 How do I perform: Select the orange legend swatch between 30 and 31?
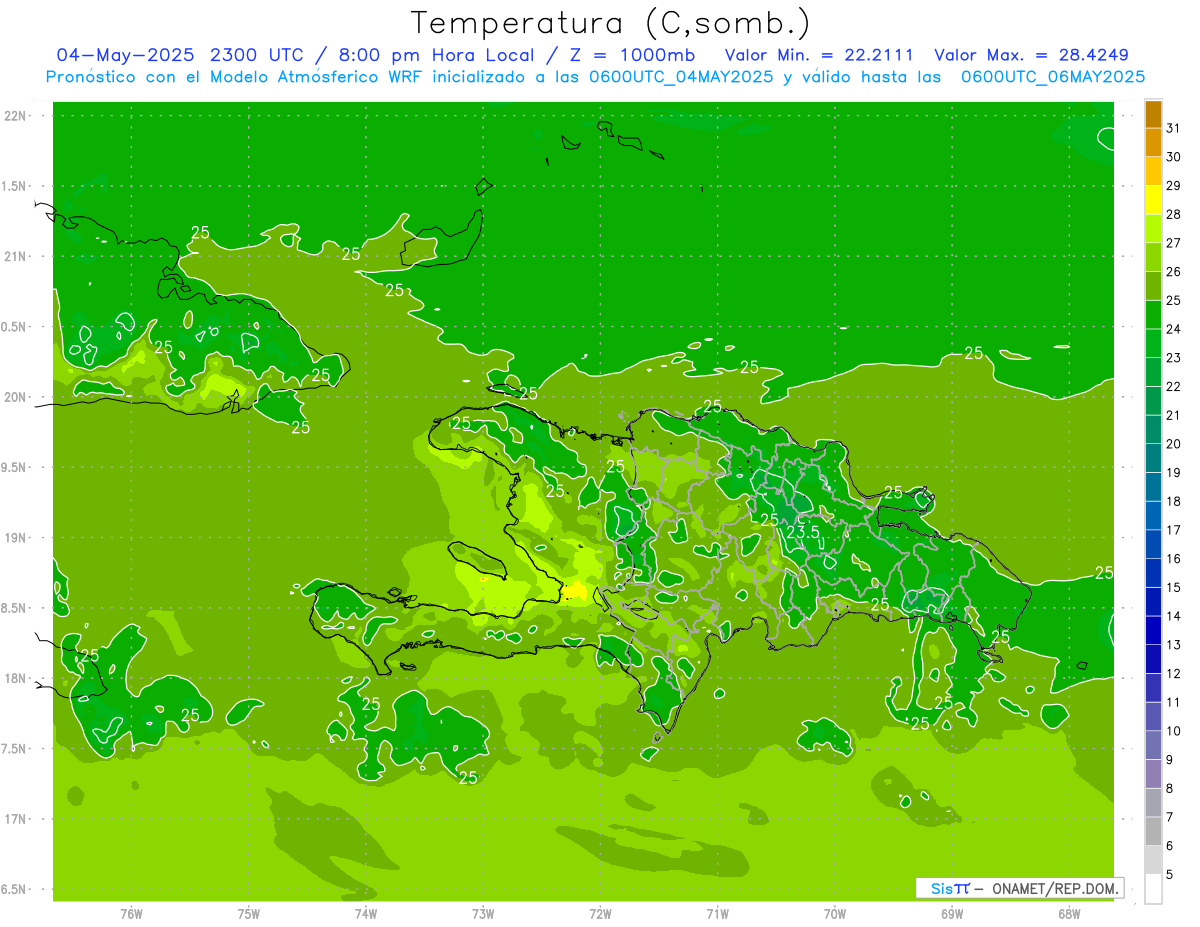click(1153, 142)
